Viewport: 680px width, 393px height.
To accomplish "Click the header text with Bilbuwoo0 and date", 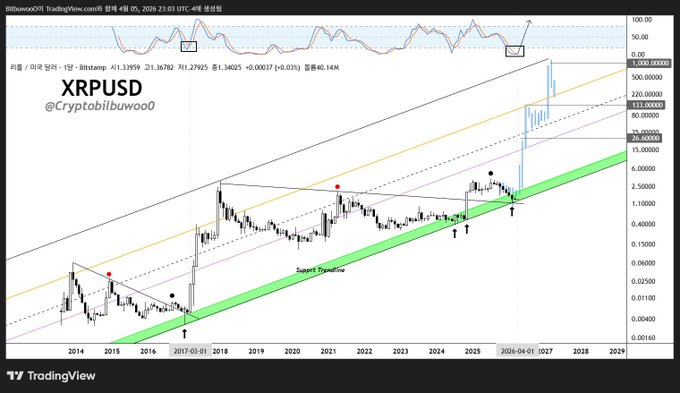I will click(x=114, y=8).
